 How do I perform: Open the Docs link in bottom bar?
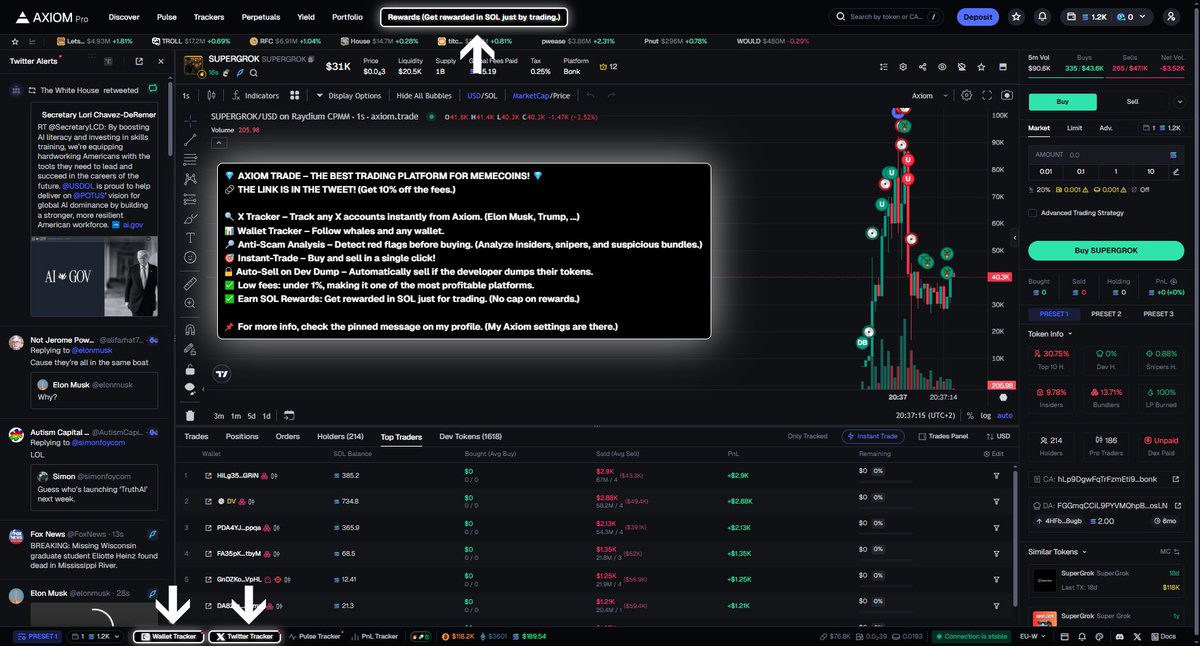tap(1165, 636)
